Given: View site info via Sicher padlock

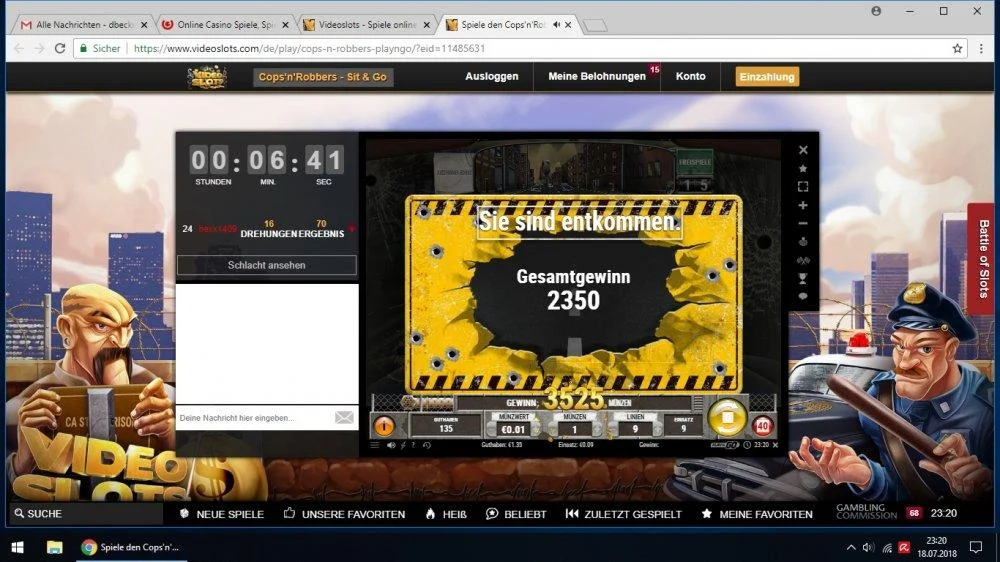Looking at the screenshot, I should point(100,48).
